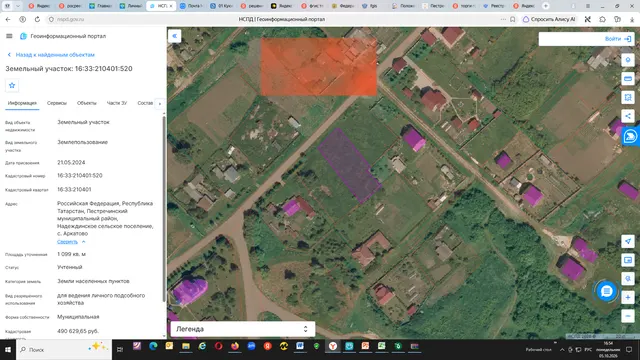Screen dimensions: 640x360
Task: Go back with browser back arrow
Action: coord(8,19)
